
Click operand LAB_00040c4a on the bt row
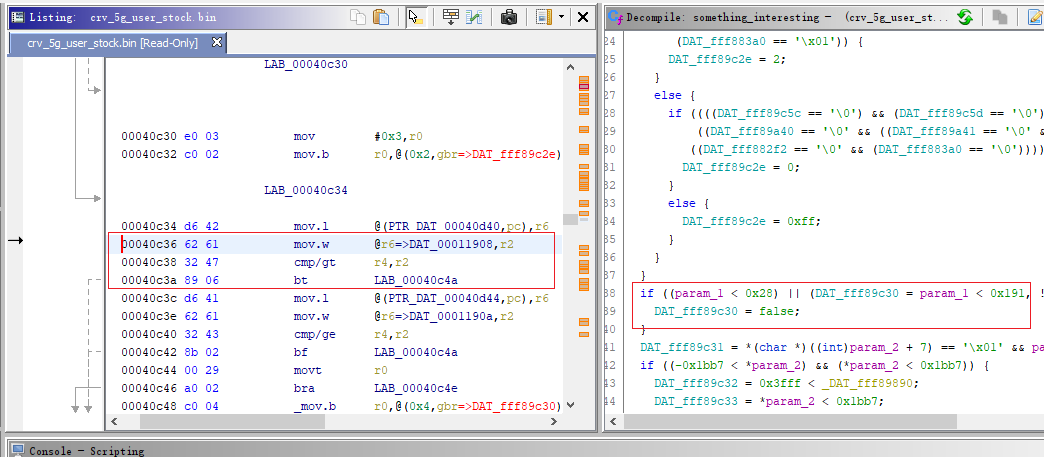pos(416,280)
